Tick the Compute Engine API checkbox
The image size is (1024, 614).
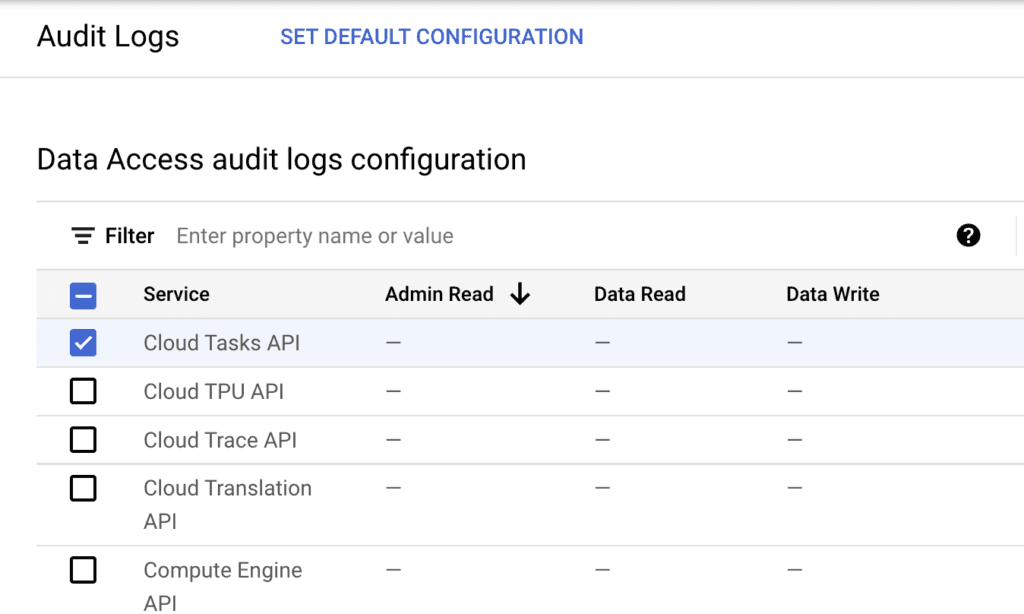coord(83,570)
